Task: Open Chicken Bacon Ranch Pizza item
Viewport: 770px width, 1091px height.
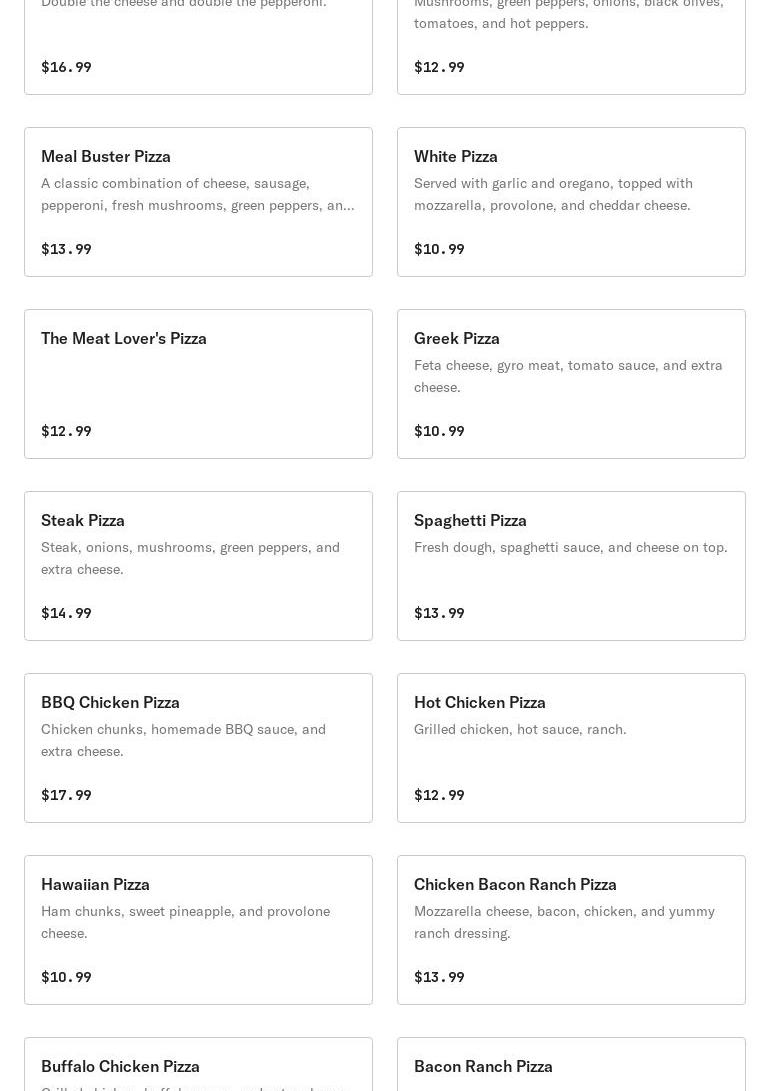Action: point(571,929)
